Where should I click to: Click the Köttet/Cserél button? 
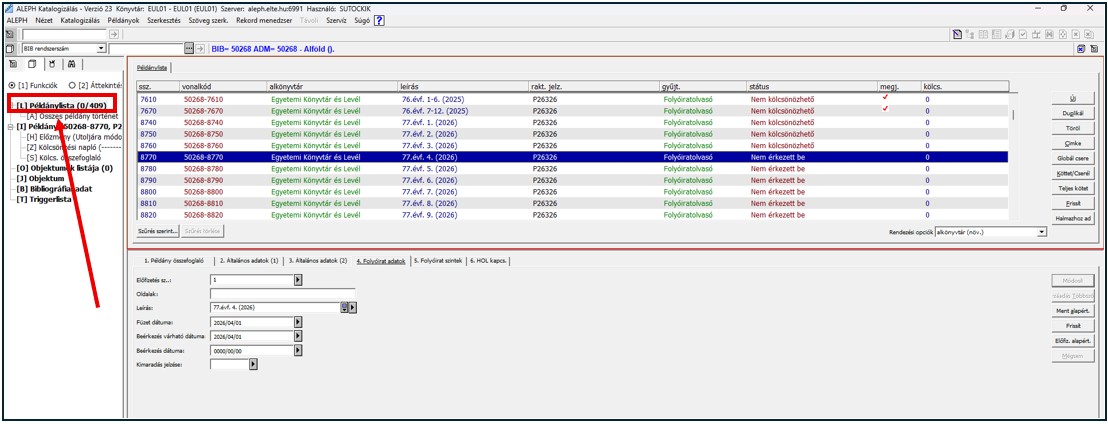[x=1073, y=174]
